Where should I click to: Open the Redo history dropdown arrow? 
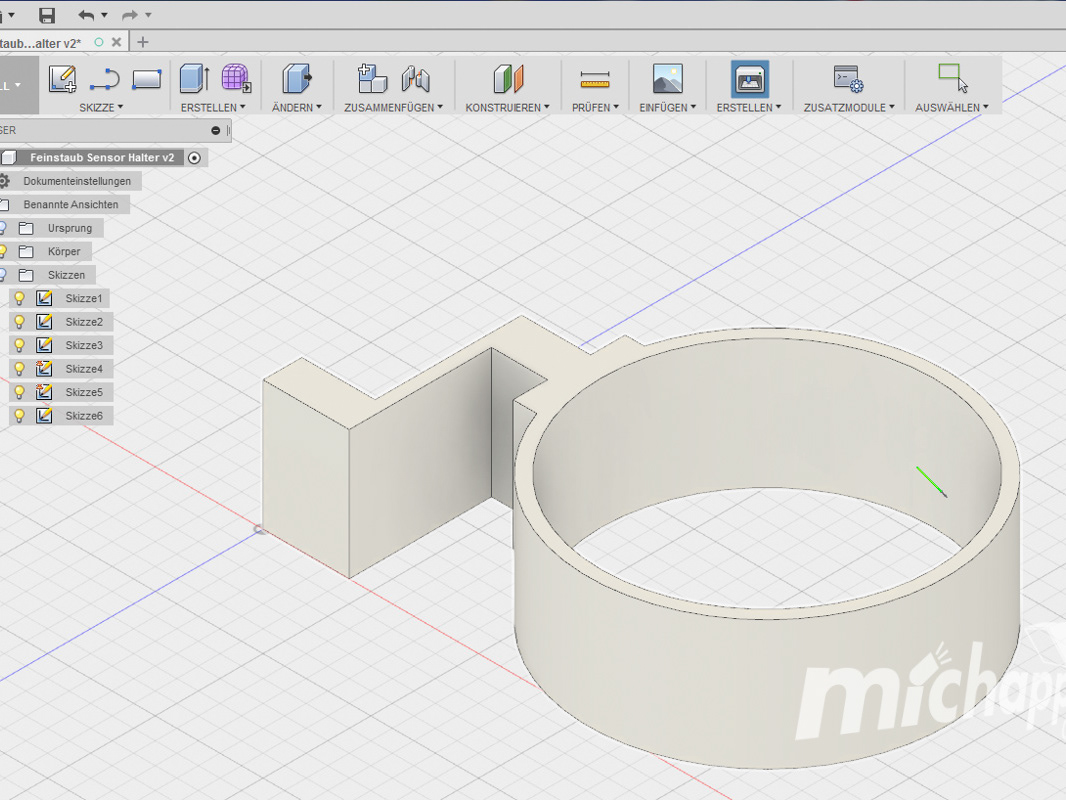(148, 15)
